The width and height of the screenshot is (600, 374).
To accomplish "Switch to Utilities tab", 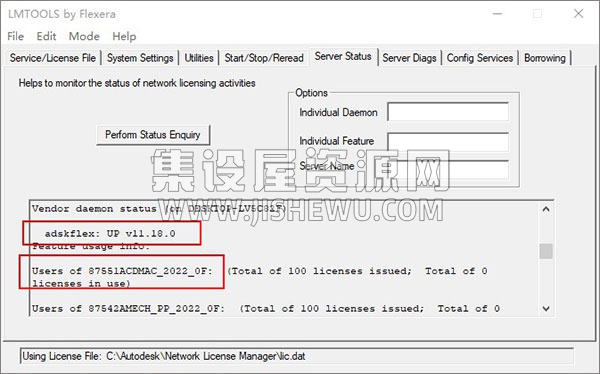I will click(199, 58).
